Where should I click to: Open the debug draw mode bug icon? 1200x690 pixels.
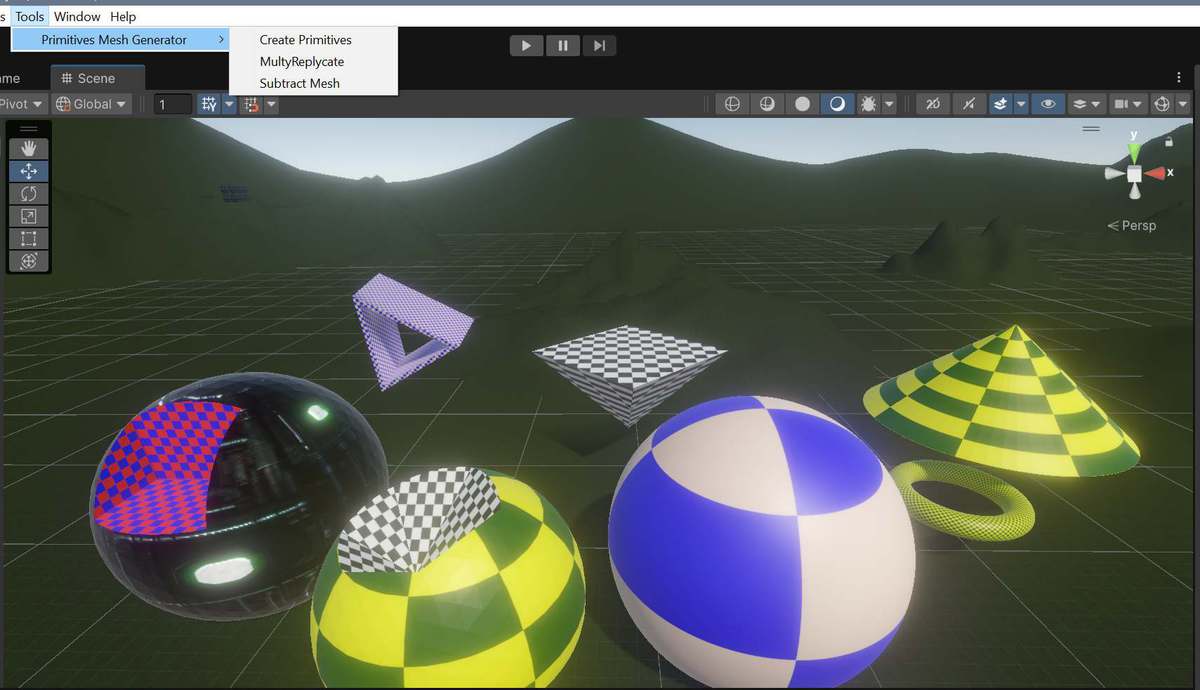(x=867, y=104)
